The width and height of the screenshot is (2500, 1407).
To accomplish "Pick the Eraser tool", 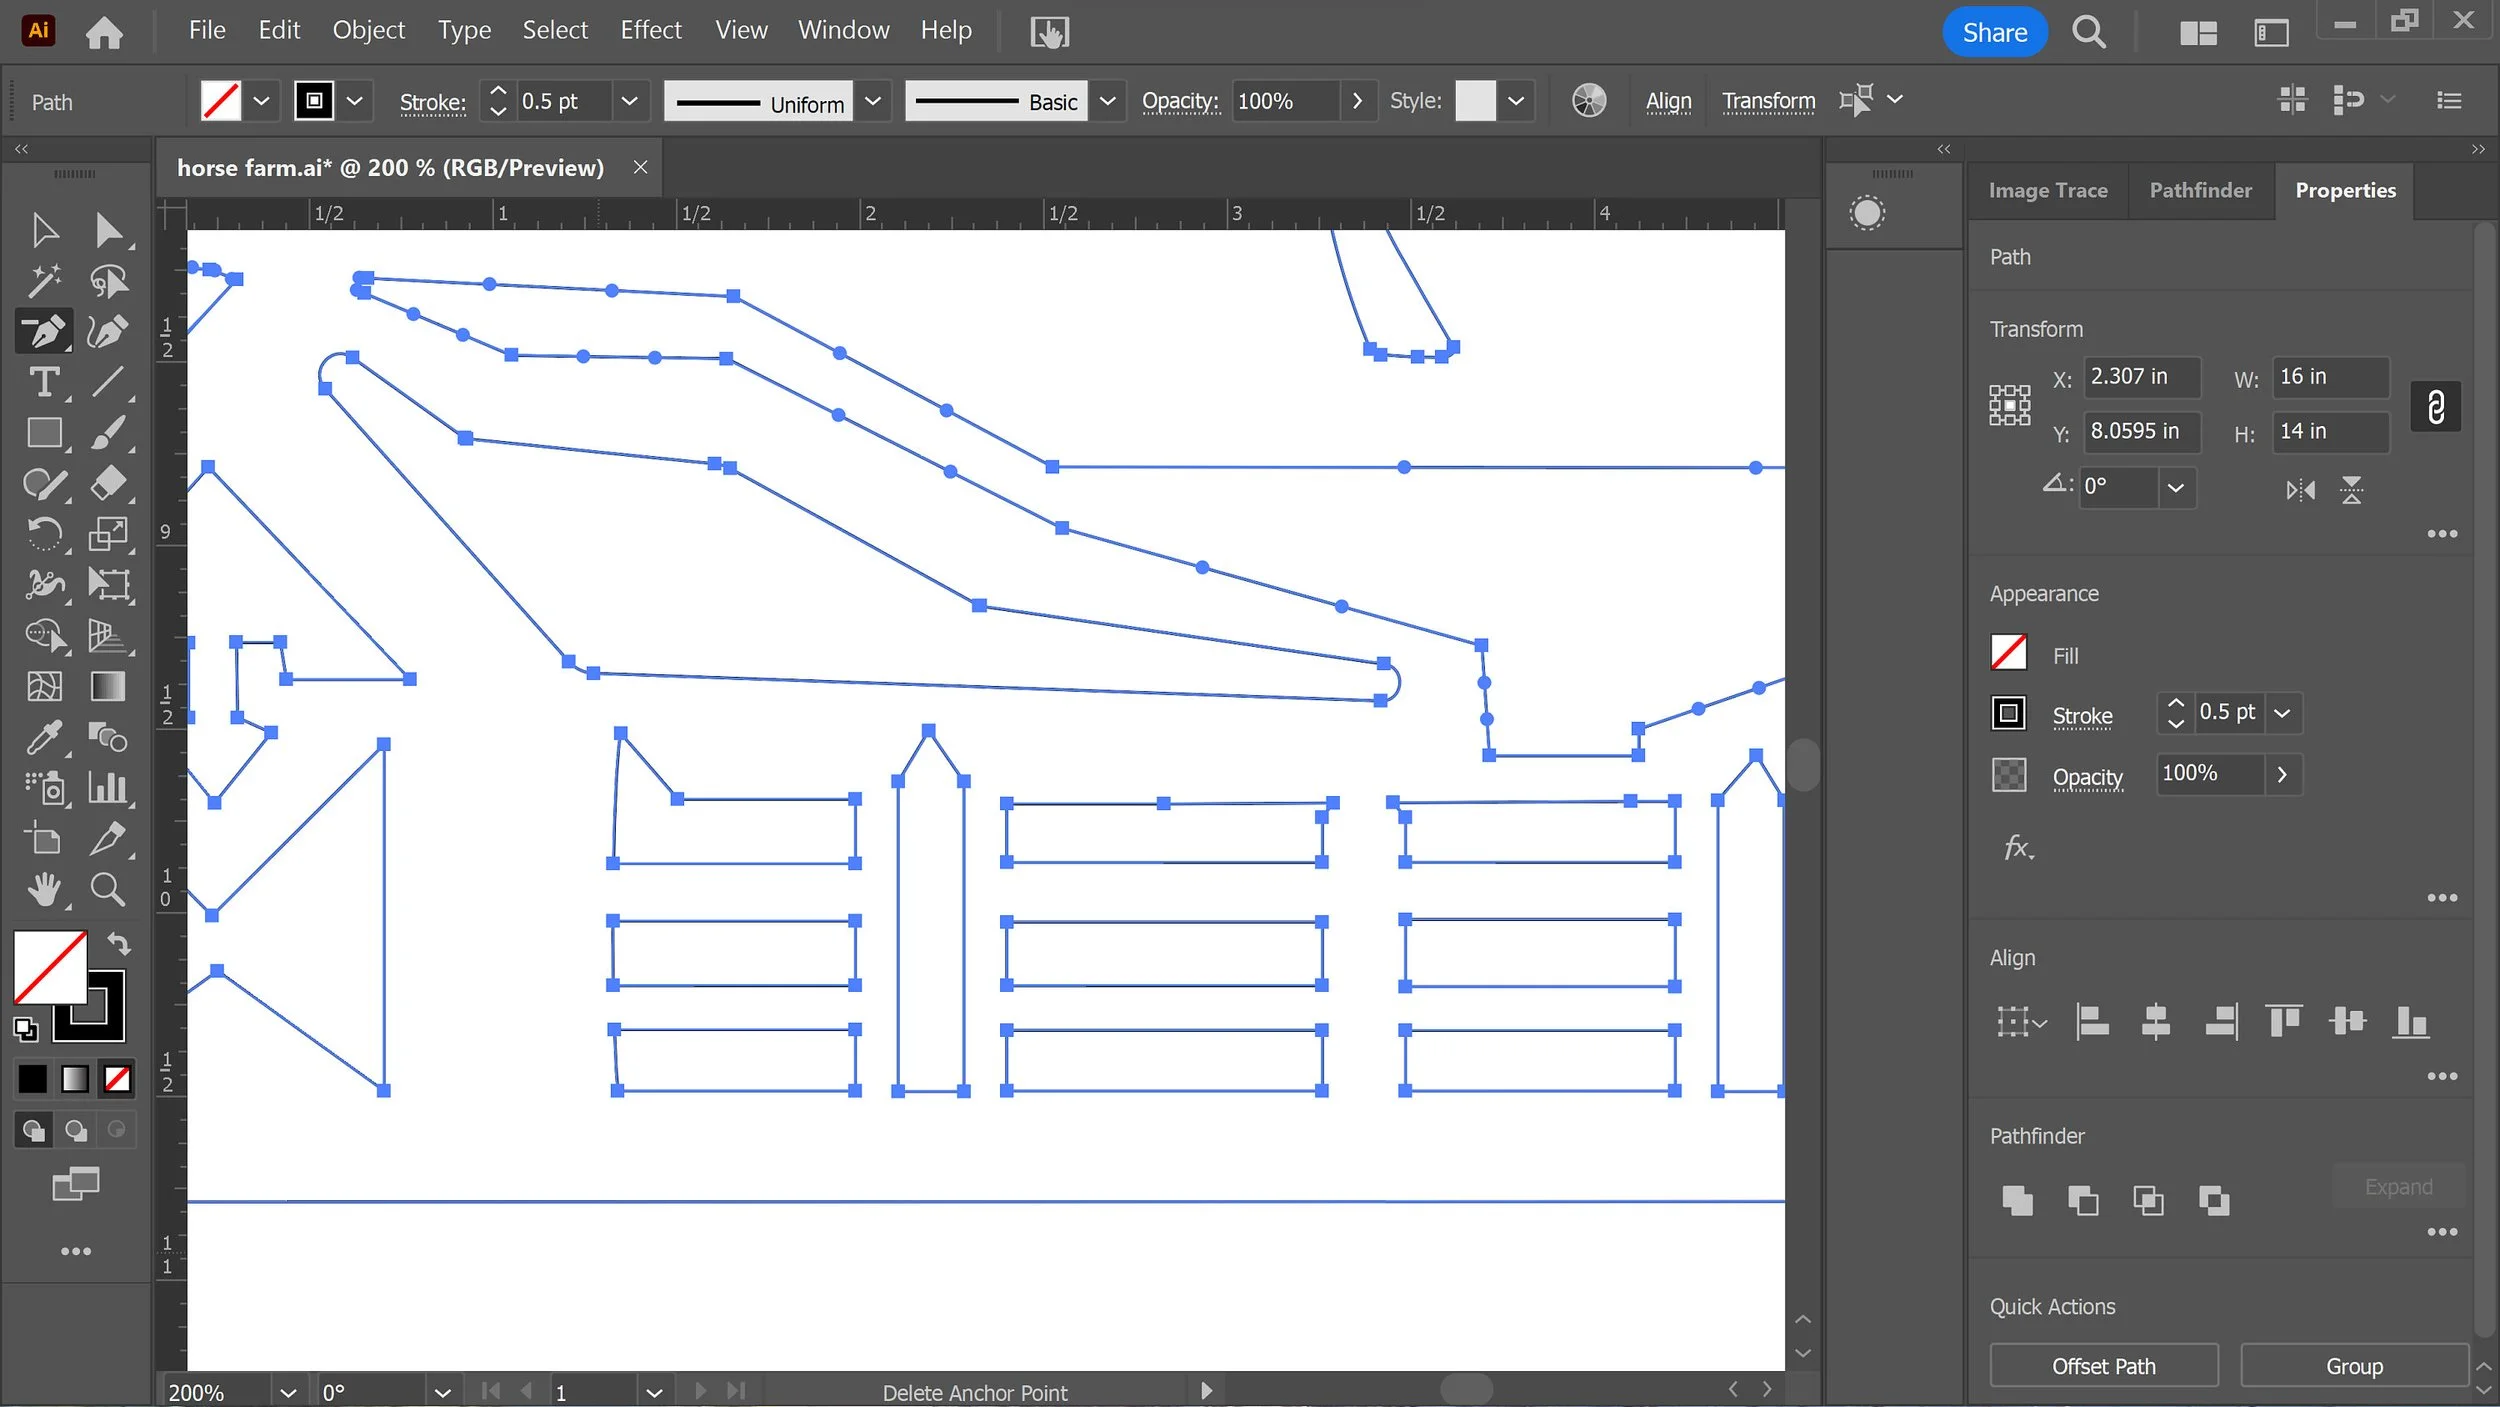I will (x=107, y=483).
